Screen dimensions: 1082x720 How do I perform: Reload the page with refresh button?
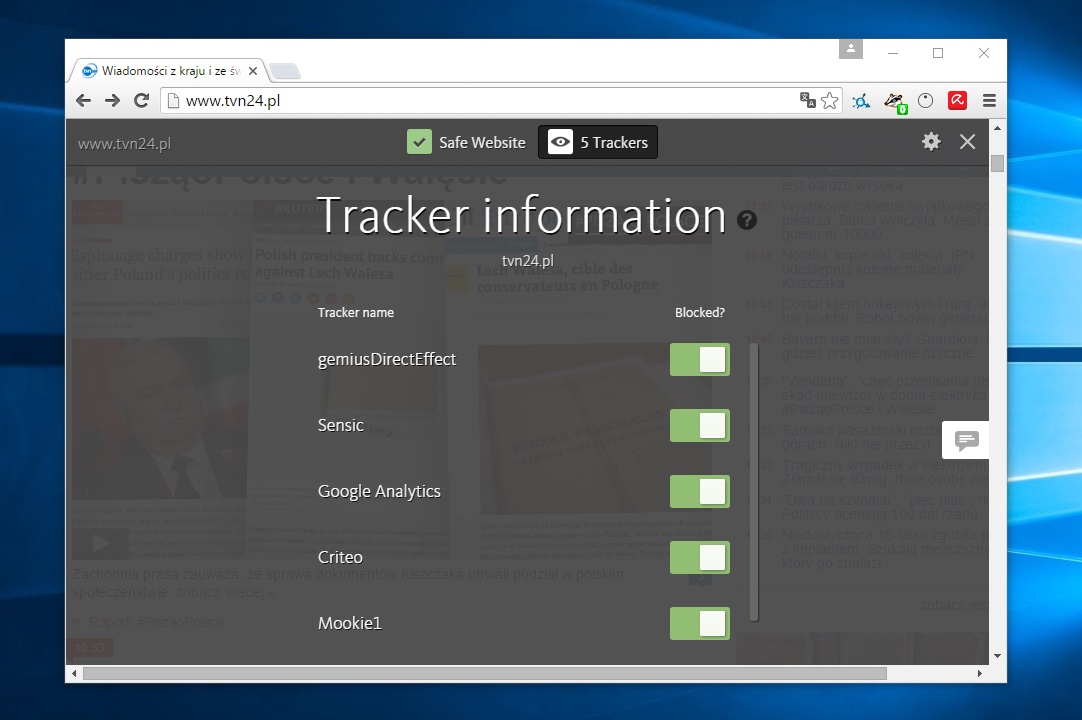click(x=142, y=100)
